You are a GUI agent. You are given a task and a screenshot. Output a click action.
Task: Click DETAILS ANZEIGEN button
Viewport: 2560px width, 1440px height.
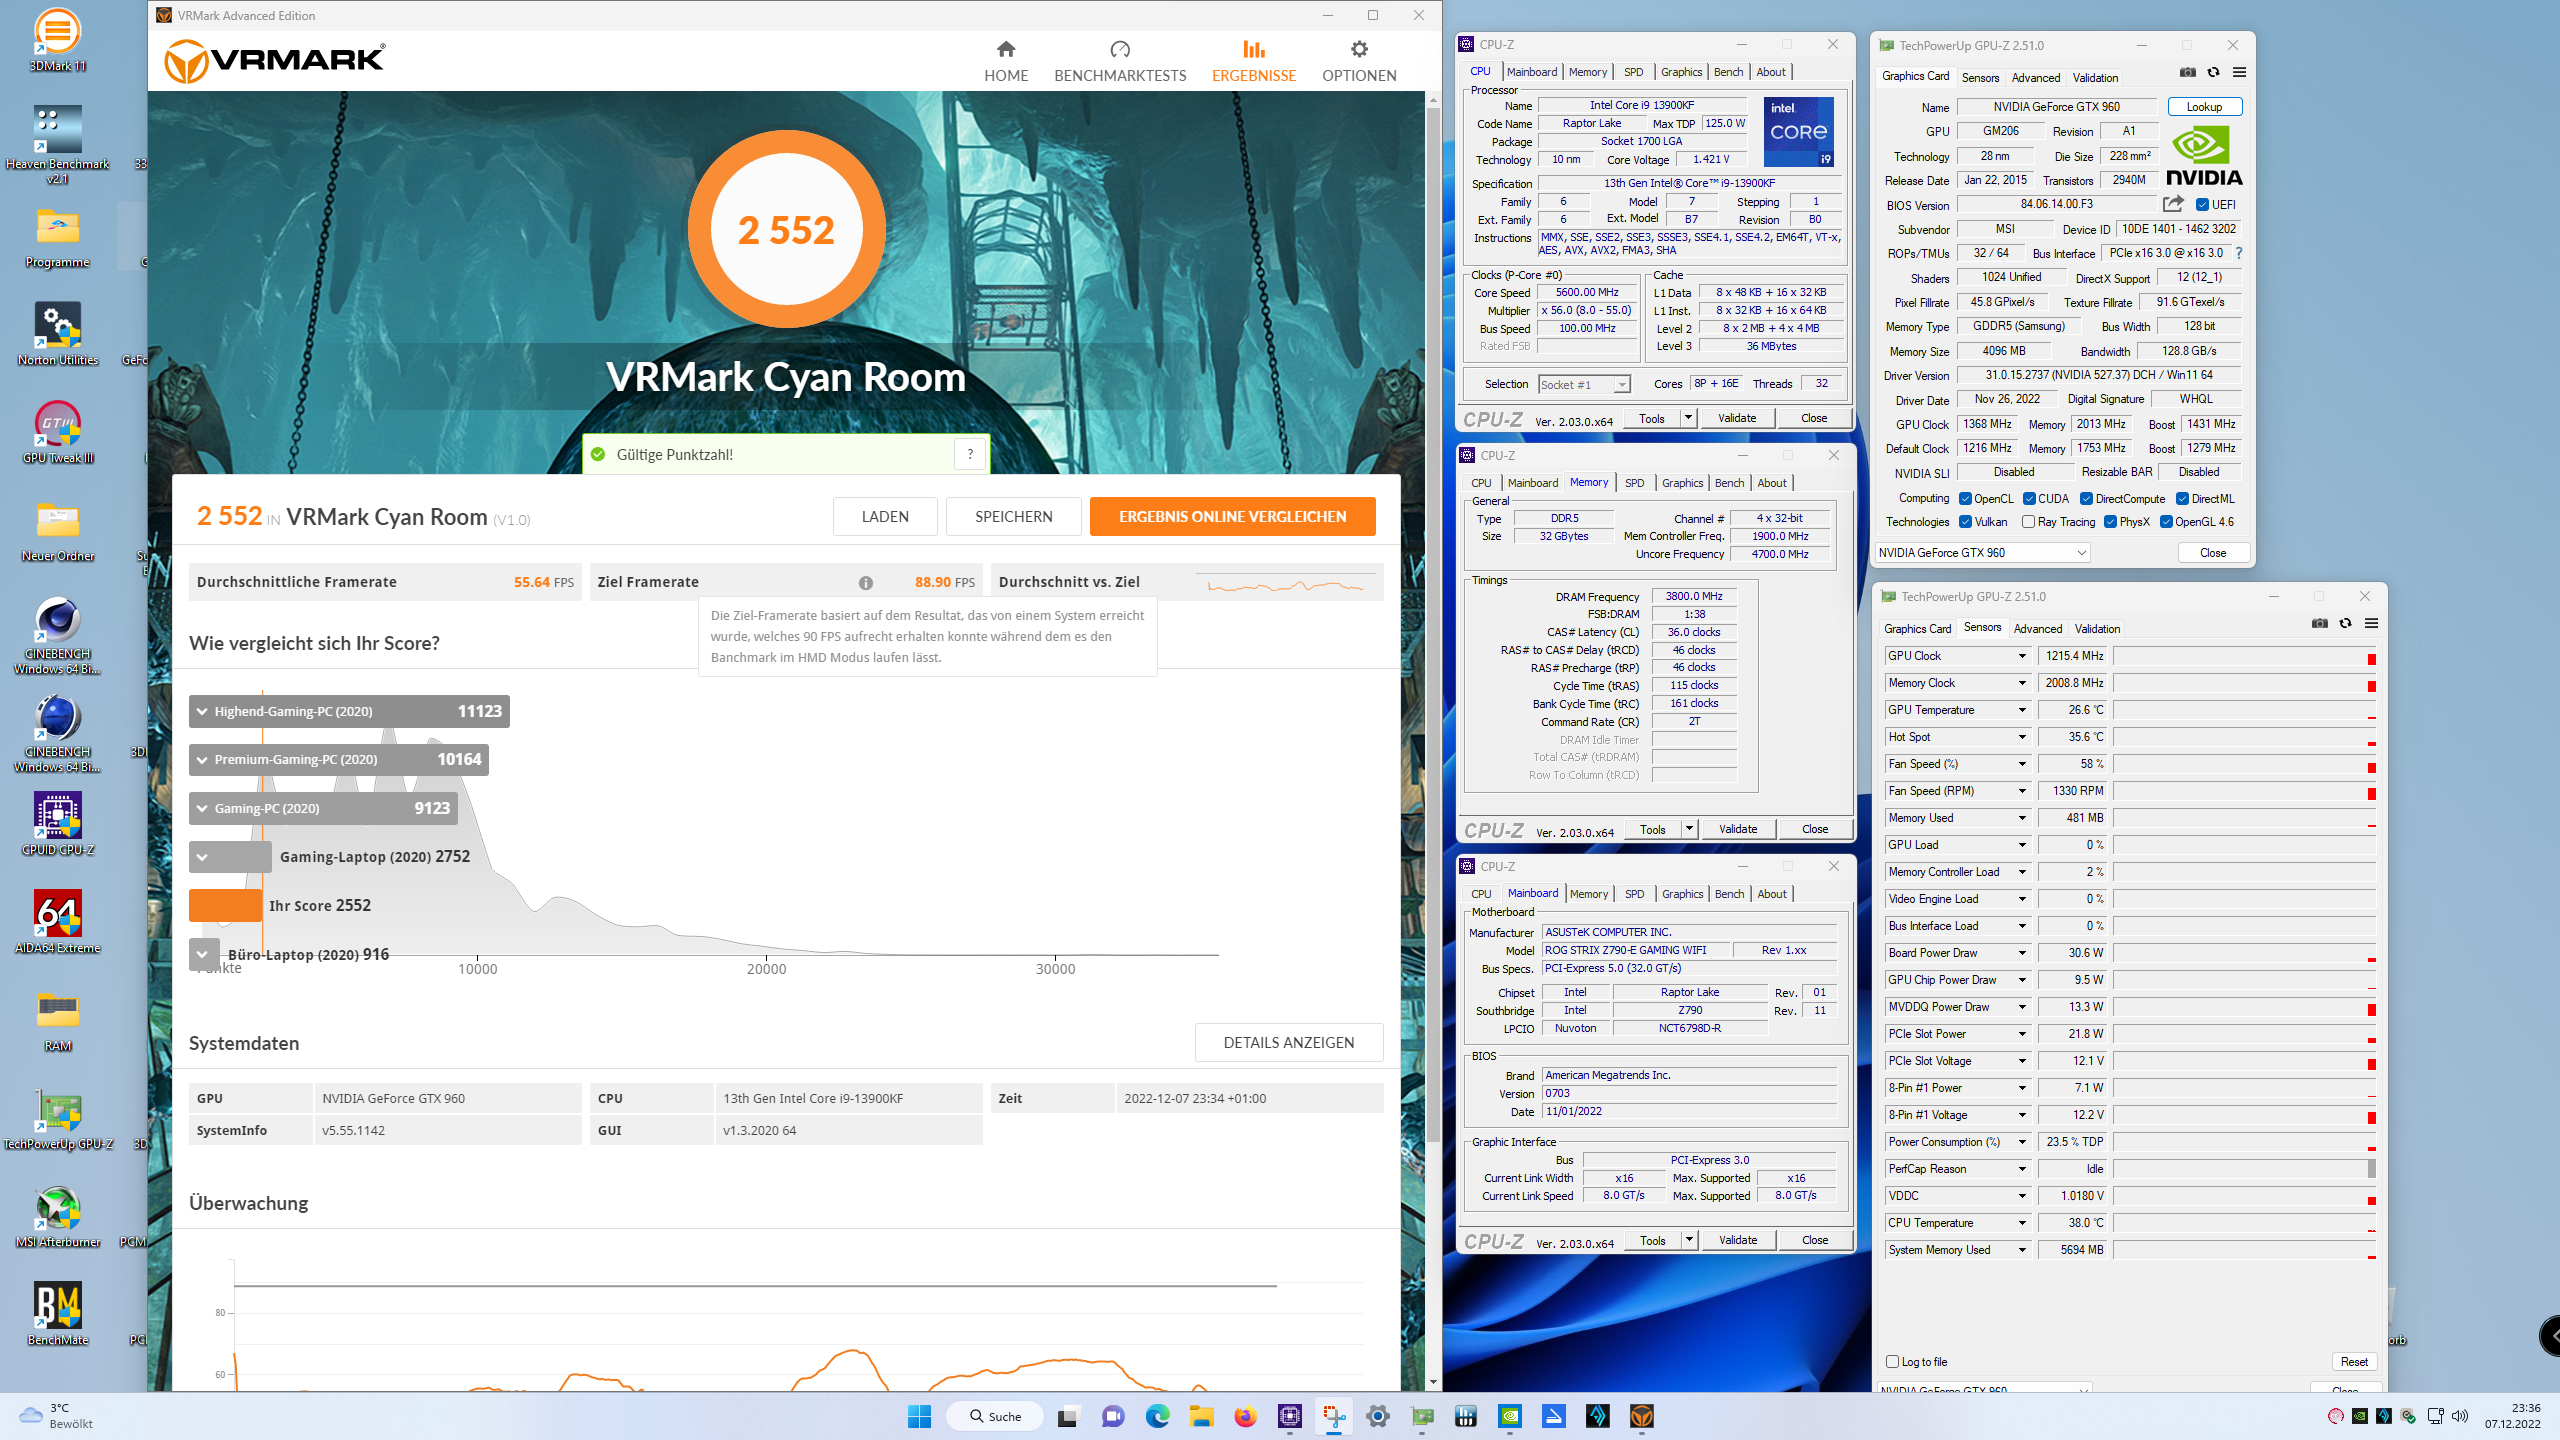tap(1289, 1043)
